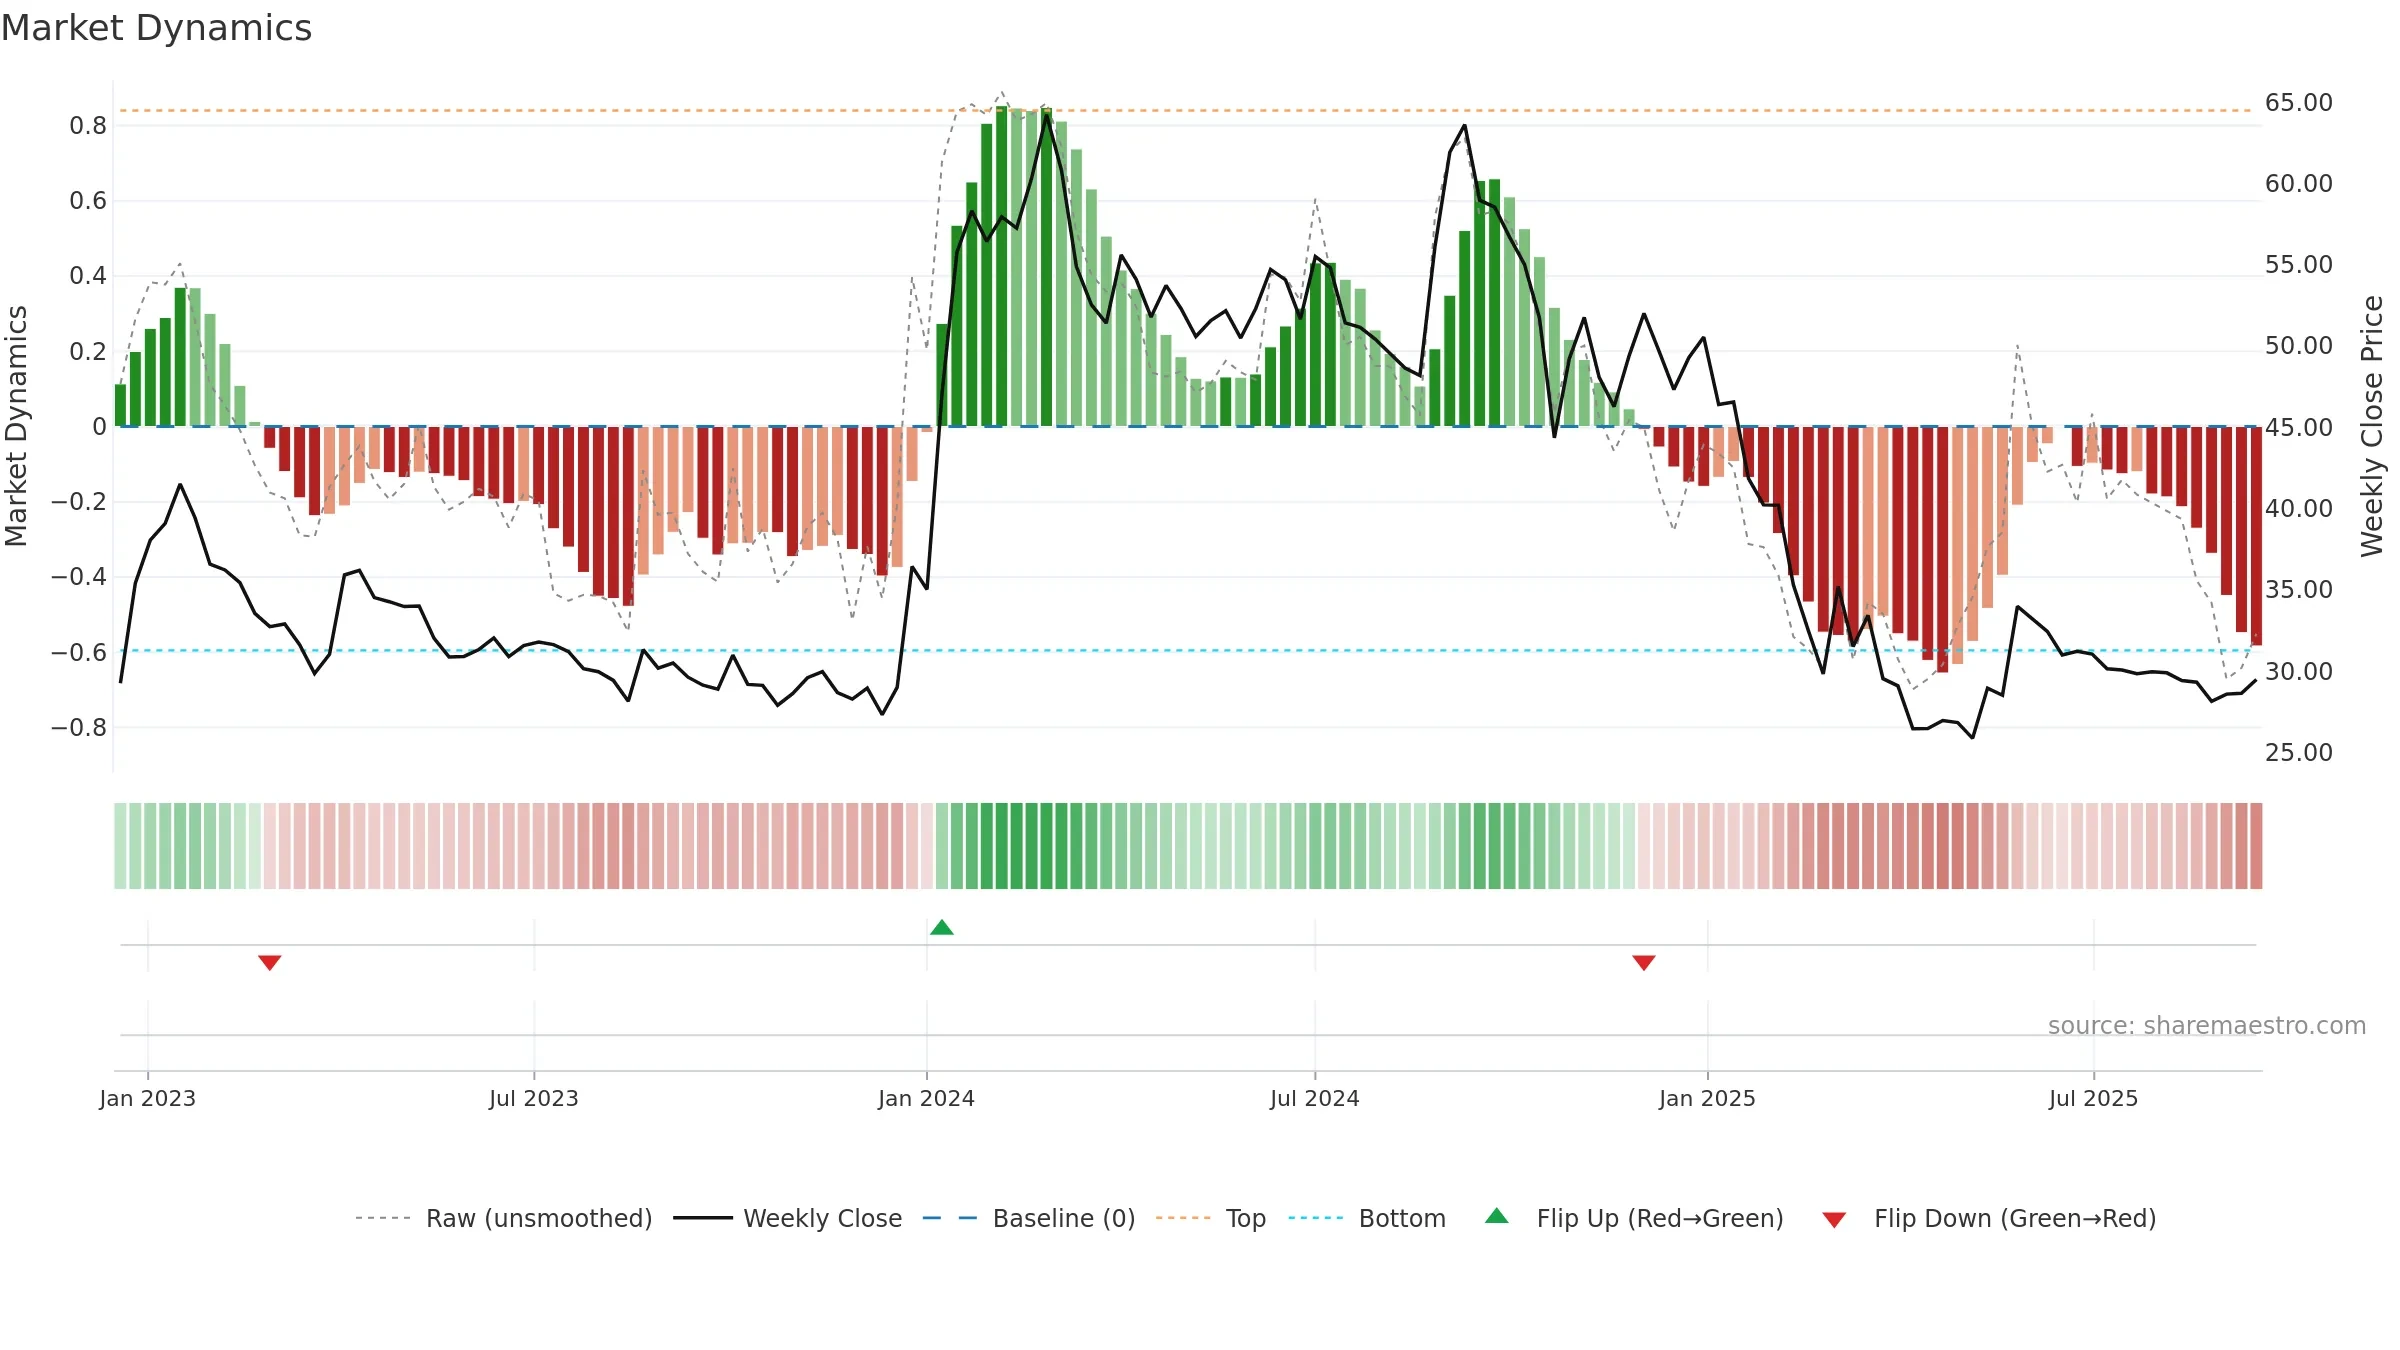Click the Weekly Close Price axis title
The image size is (2400, 1350).
click(2372, 426)
